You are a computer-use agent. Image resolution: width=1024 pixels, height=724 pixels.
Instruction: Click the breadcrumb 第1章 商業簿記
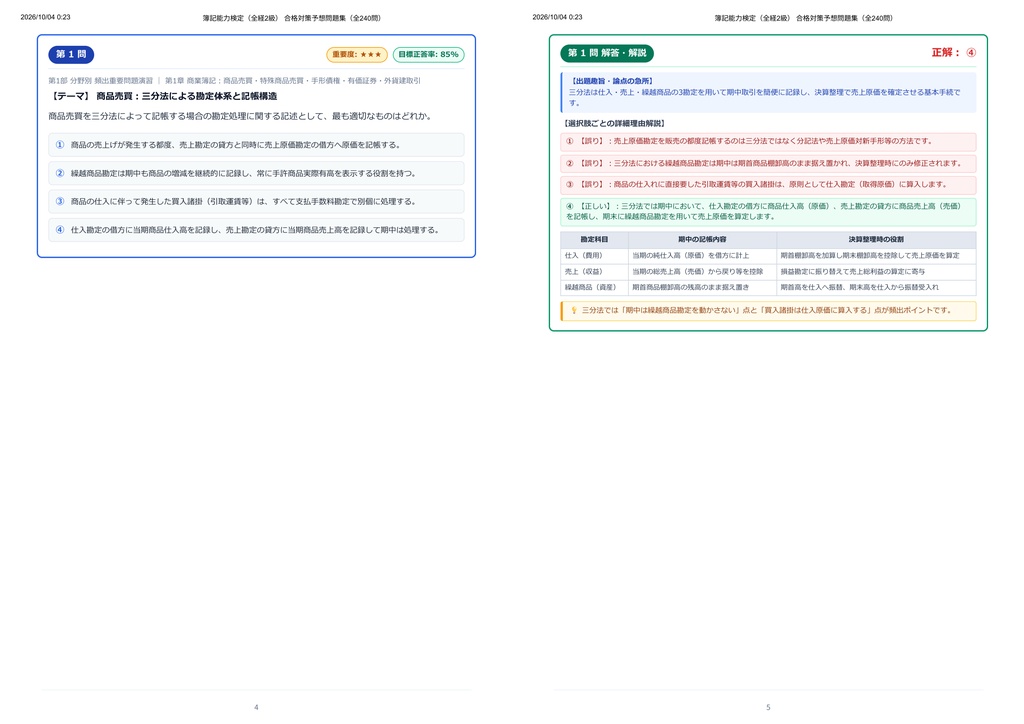(293, 81)
